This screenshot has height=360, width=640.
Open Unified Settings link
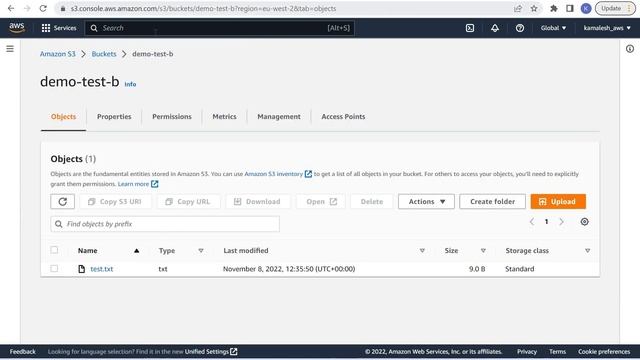click(x=211, y=351)
